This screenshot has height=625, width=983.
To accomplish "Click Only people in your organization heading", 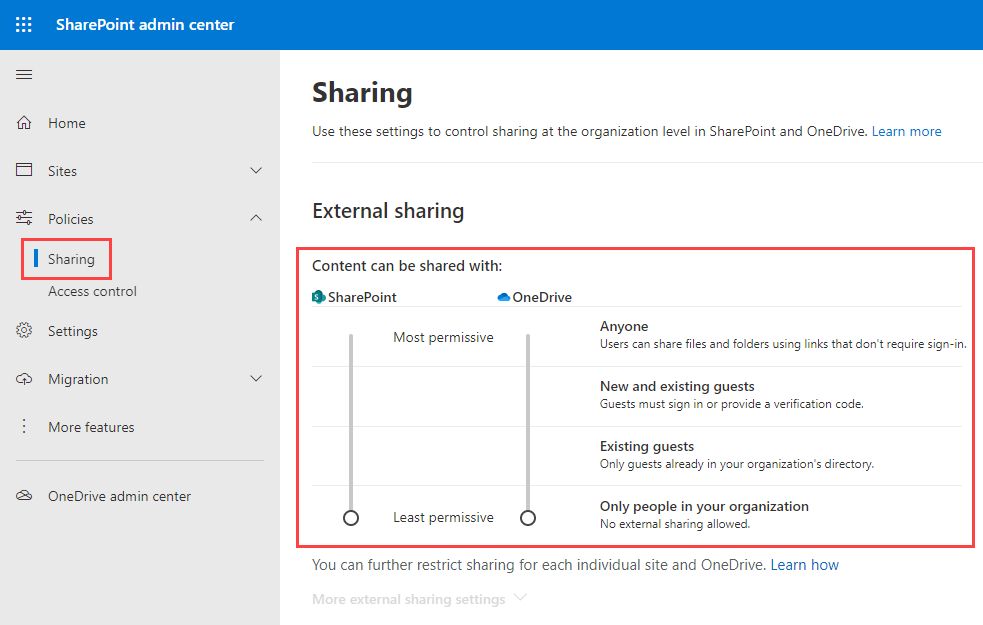I will click(704, 507).
